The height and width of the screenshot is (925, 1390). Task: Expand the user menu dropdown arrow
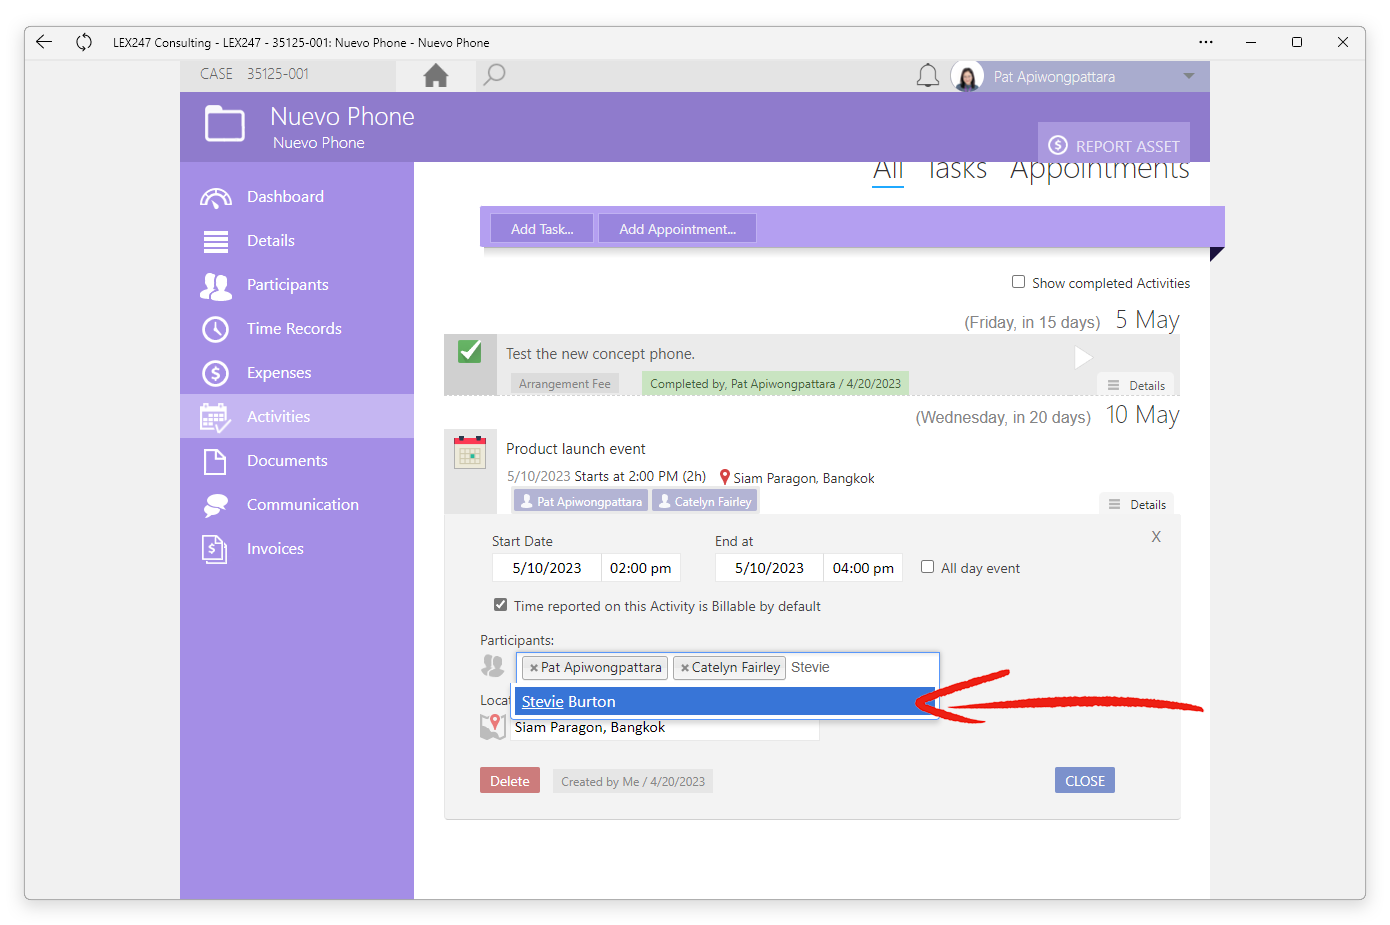[1189, 76]
